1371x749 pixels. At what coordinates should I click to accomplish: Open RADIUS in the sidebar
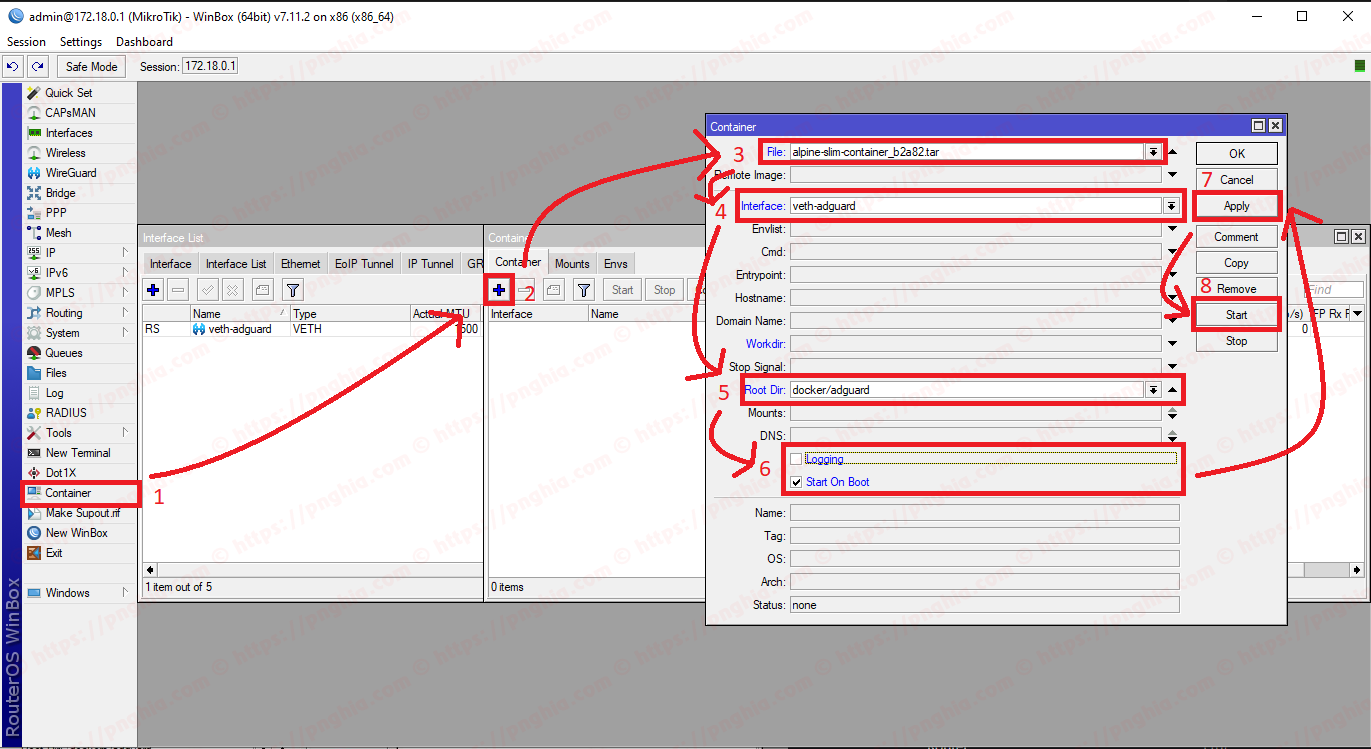(65, 413)
